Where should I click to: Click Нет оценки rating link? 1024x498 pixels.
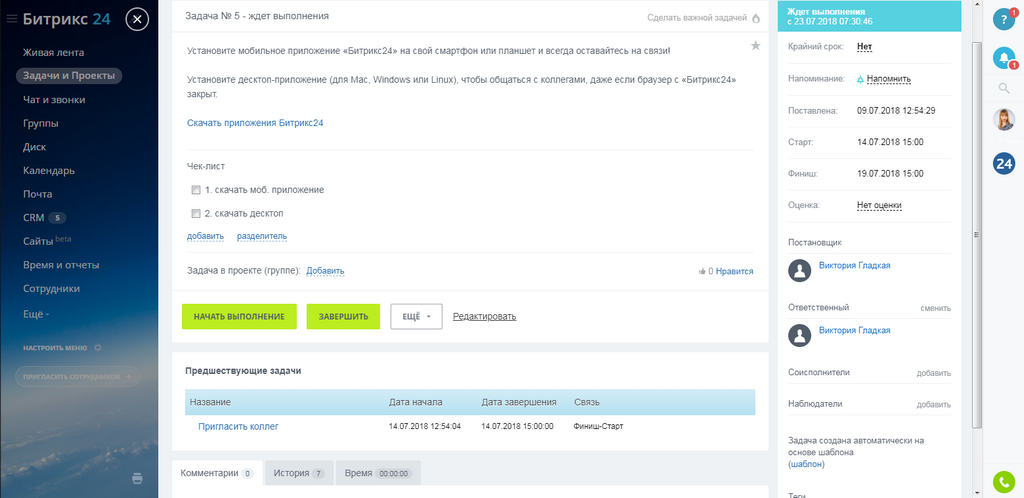coord(879,206)
